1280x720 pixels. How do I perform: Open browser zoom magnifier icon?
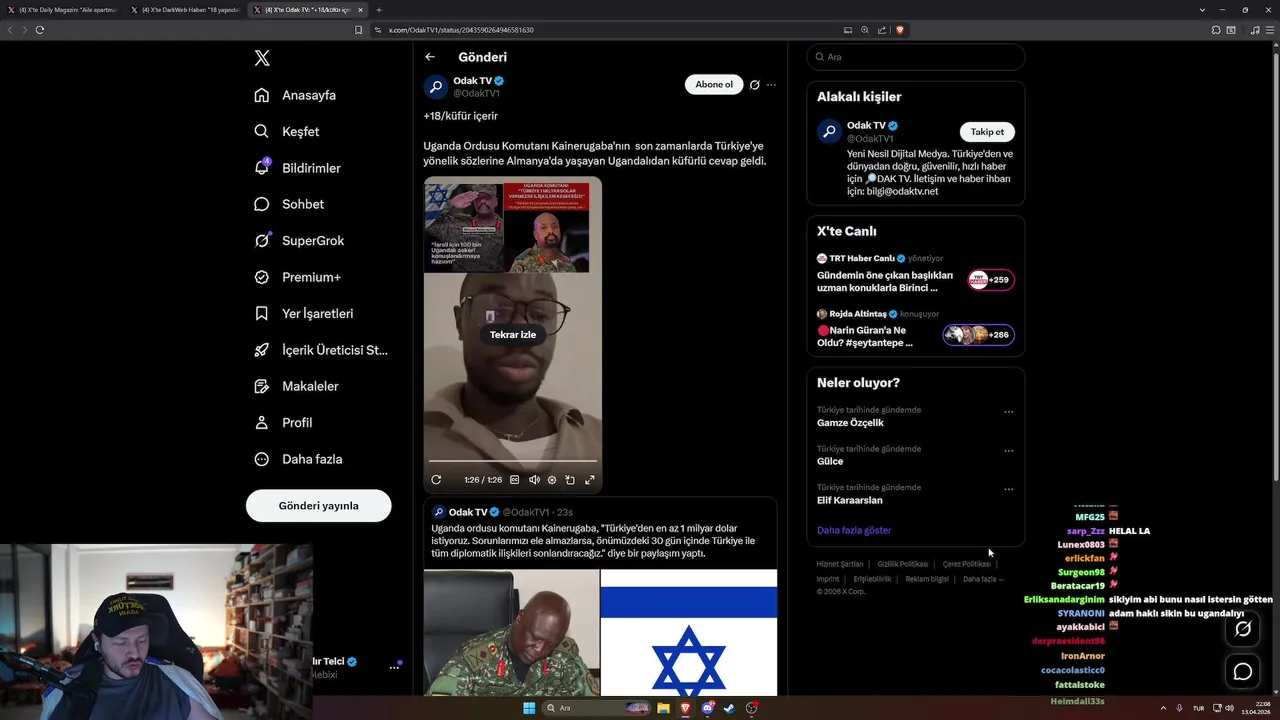[x=865, y=30]
